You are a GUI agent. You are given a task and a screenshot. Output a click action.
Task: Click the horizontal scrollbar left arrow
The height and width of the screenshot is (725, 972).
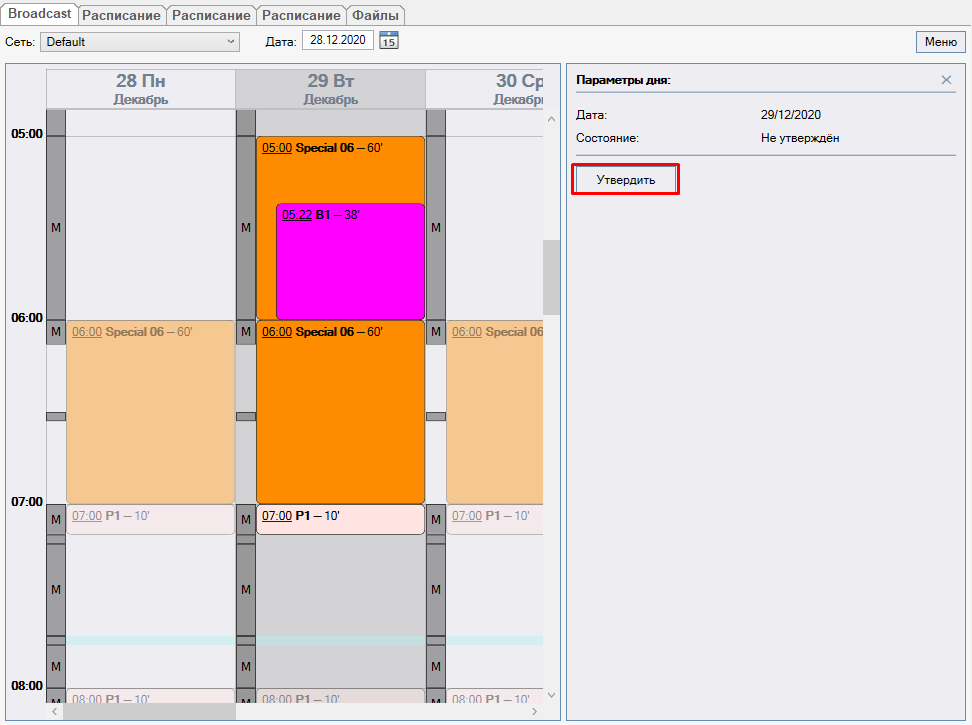coord(55,711)
